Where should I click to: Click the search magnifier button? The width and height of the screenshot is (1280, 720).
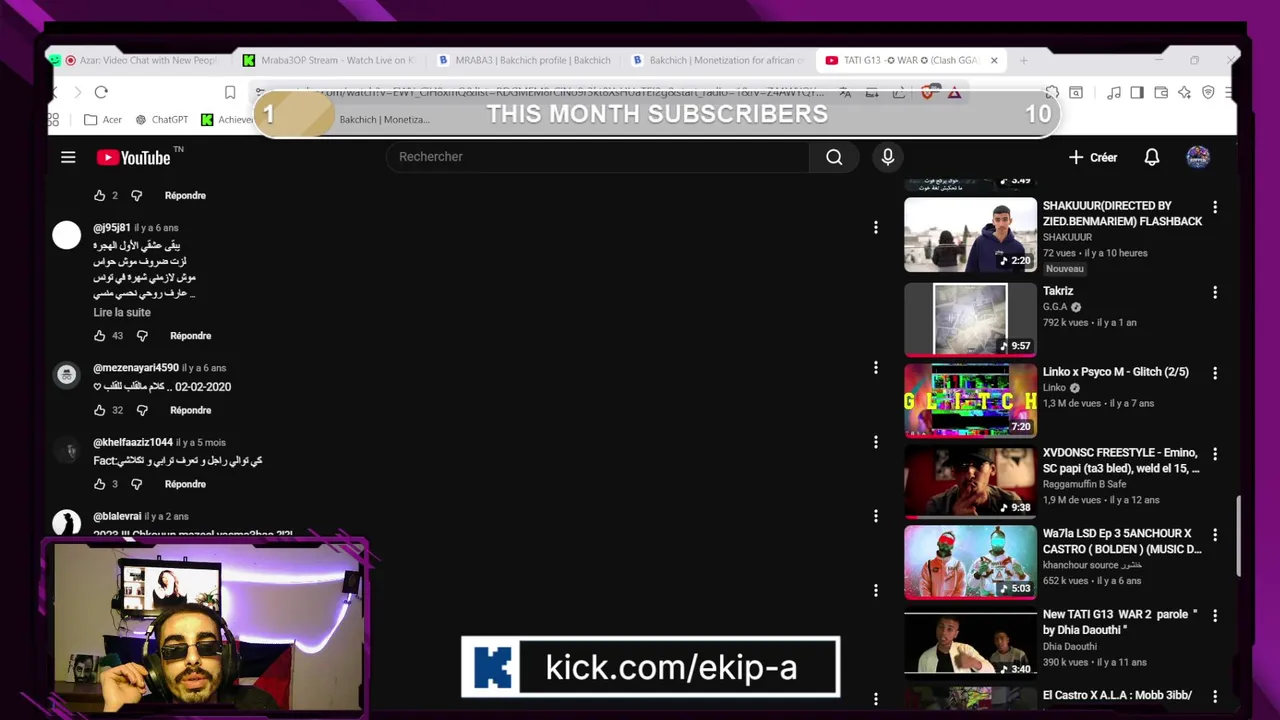834,157
